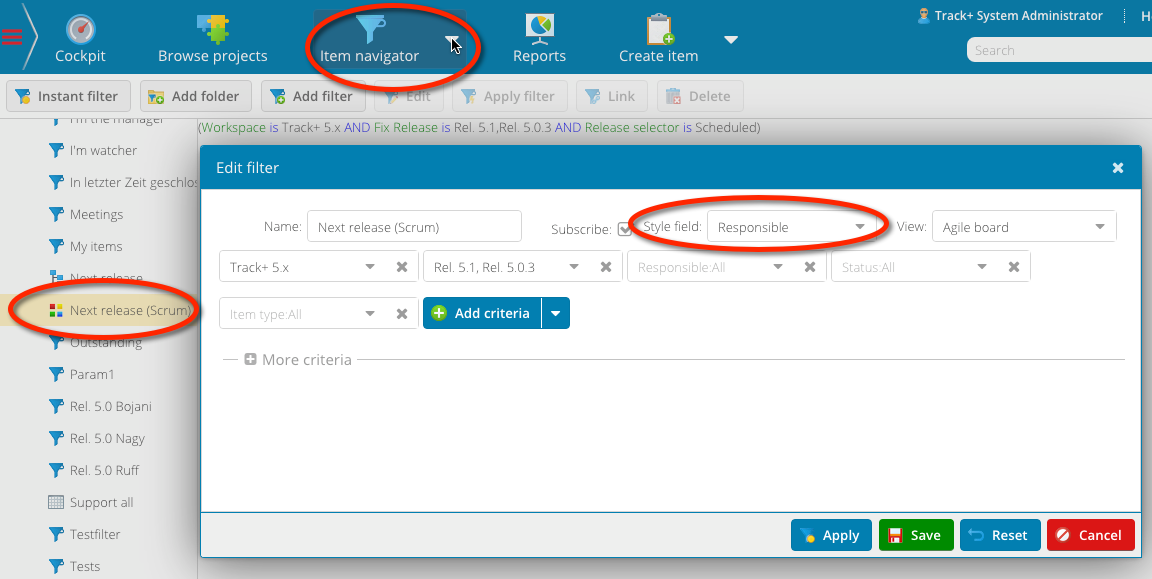Screen dimensions: 1152x579
Task: Clear the Track+ 5.x workspace criterion
Action: click(x=402, y=267)
